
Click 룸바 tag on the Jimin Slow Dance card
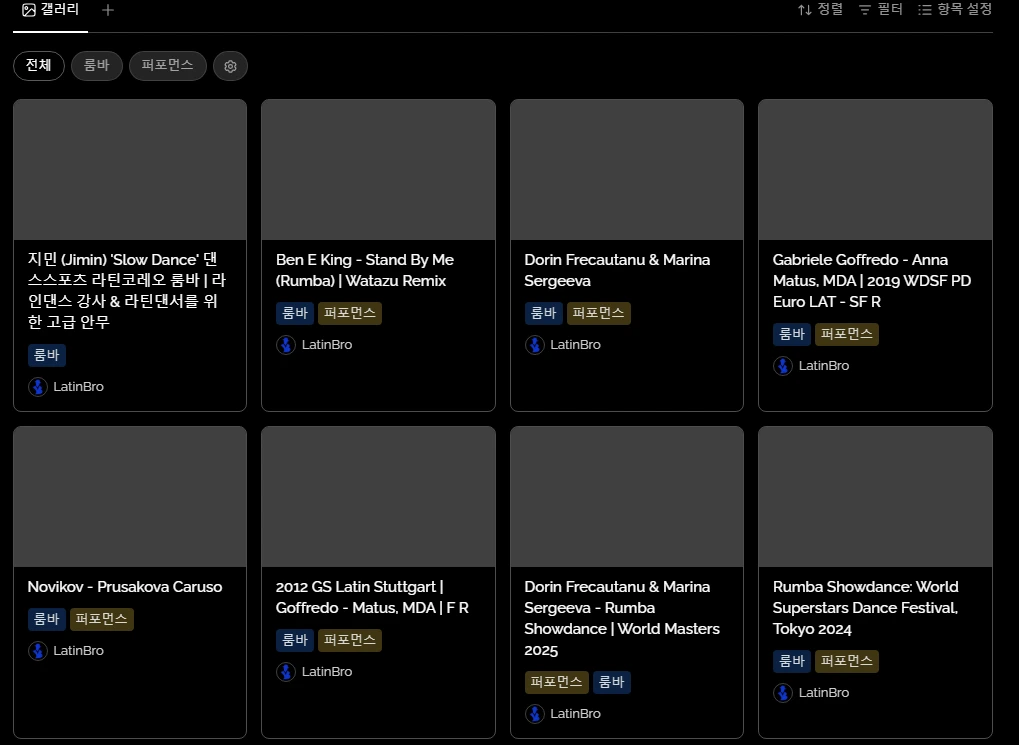coord(47,355)
